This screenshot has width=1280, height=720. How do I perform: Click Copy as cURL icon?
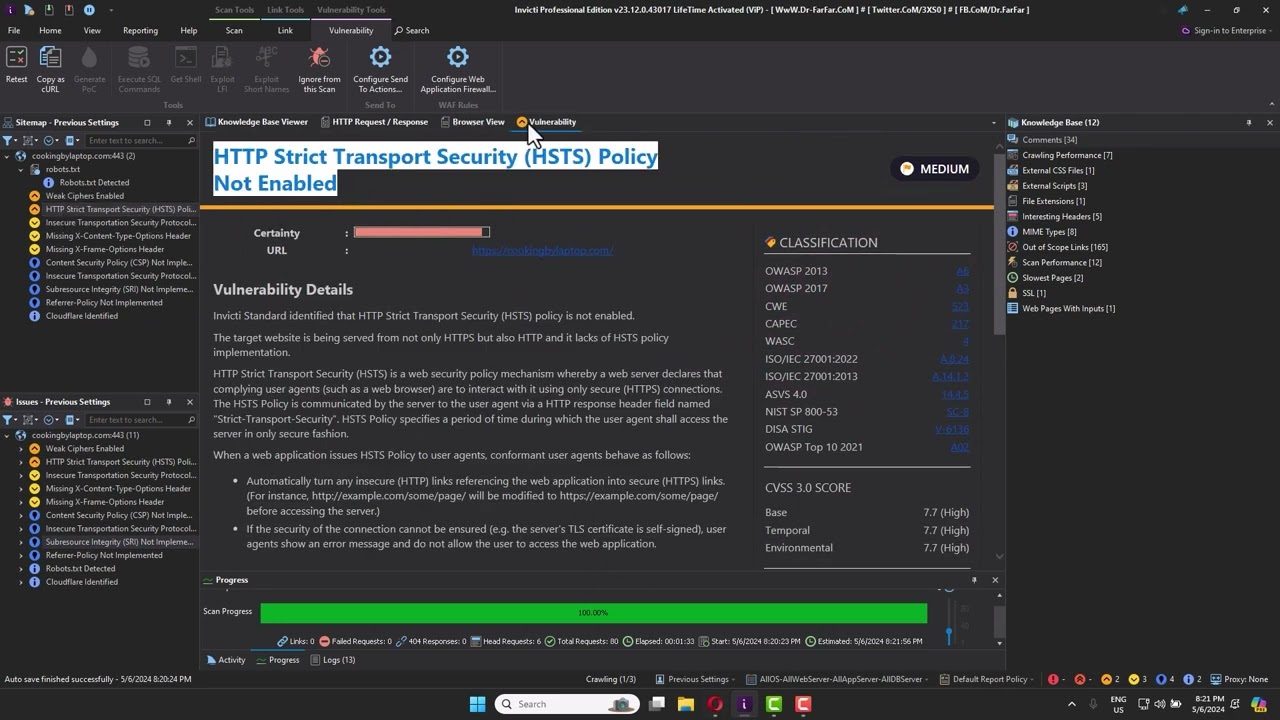(50, 58)
